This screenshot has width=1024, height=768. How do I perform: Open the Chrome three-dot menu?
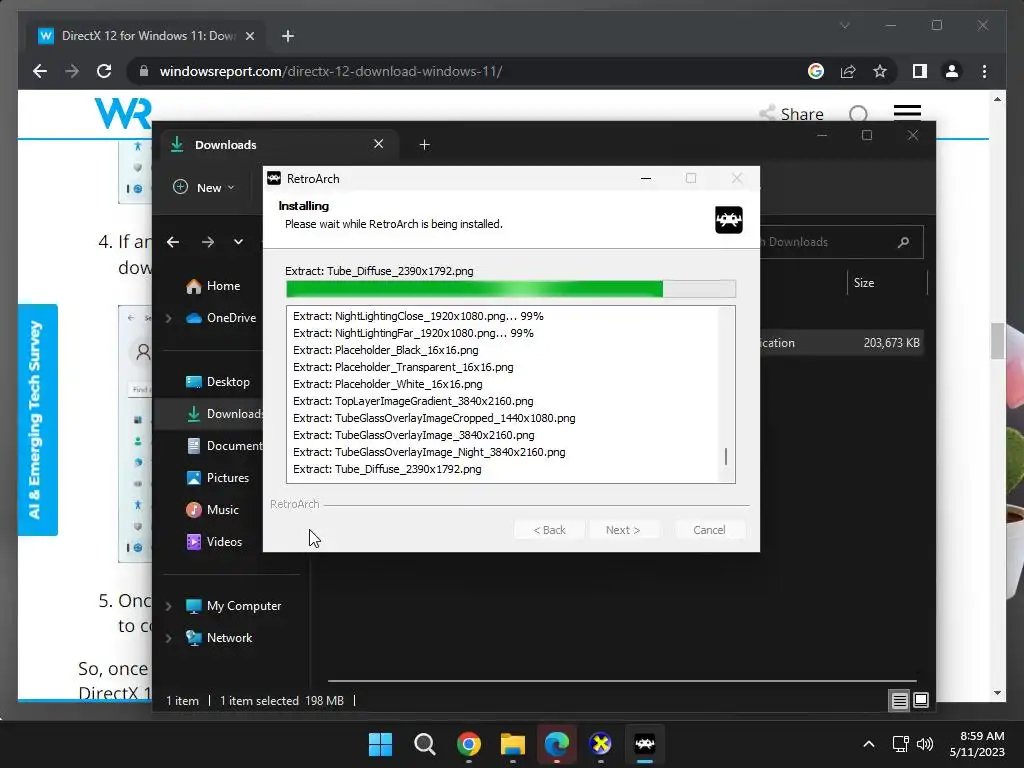984,71
